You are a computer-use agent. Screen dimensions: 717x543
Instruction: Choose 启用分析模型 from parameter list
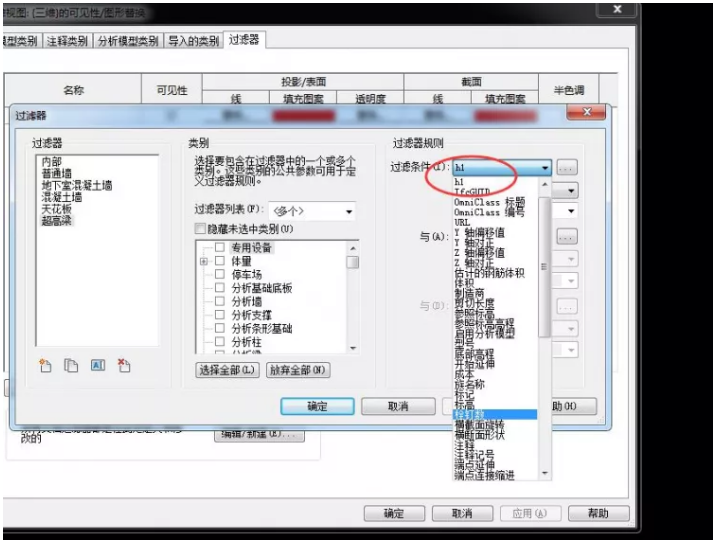[484, 333]
